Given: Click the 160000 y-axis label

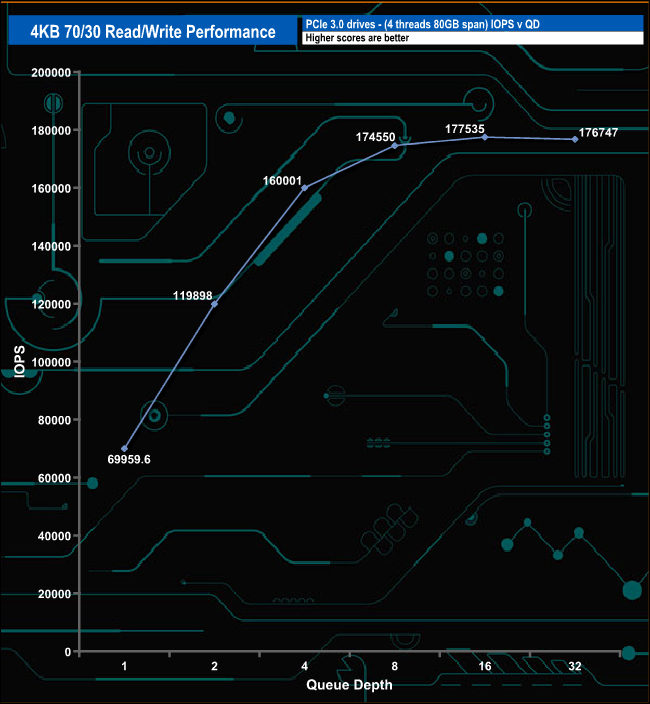Looking at the screenshot, I should (51, 189).
